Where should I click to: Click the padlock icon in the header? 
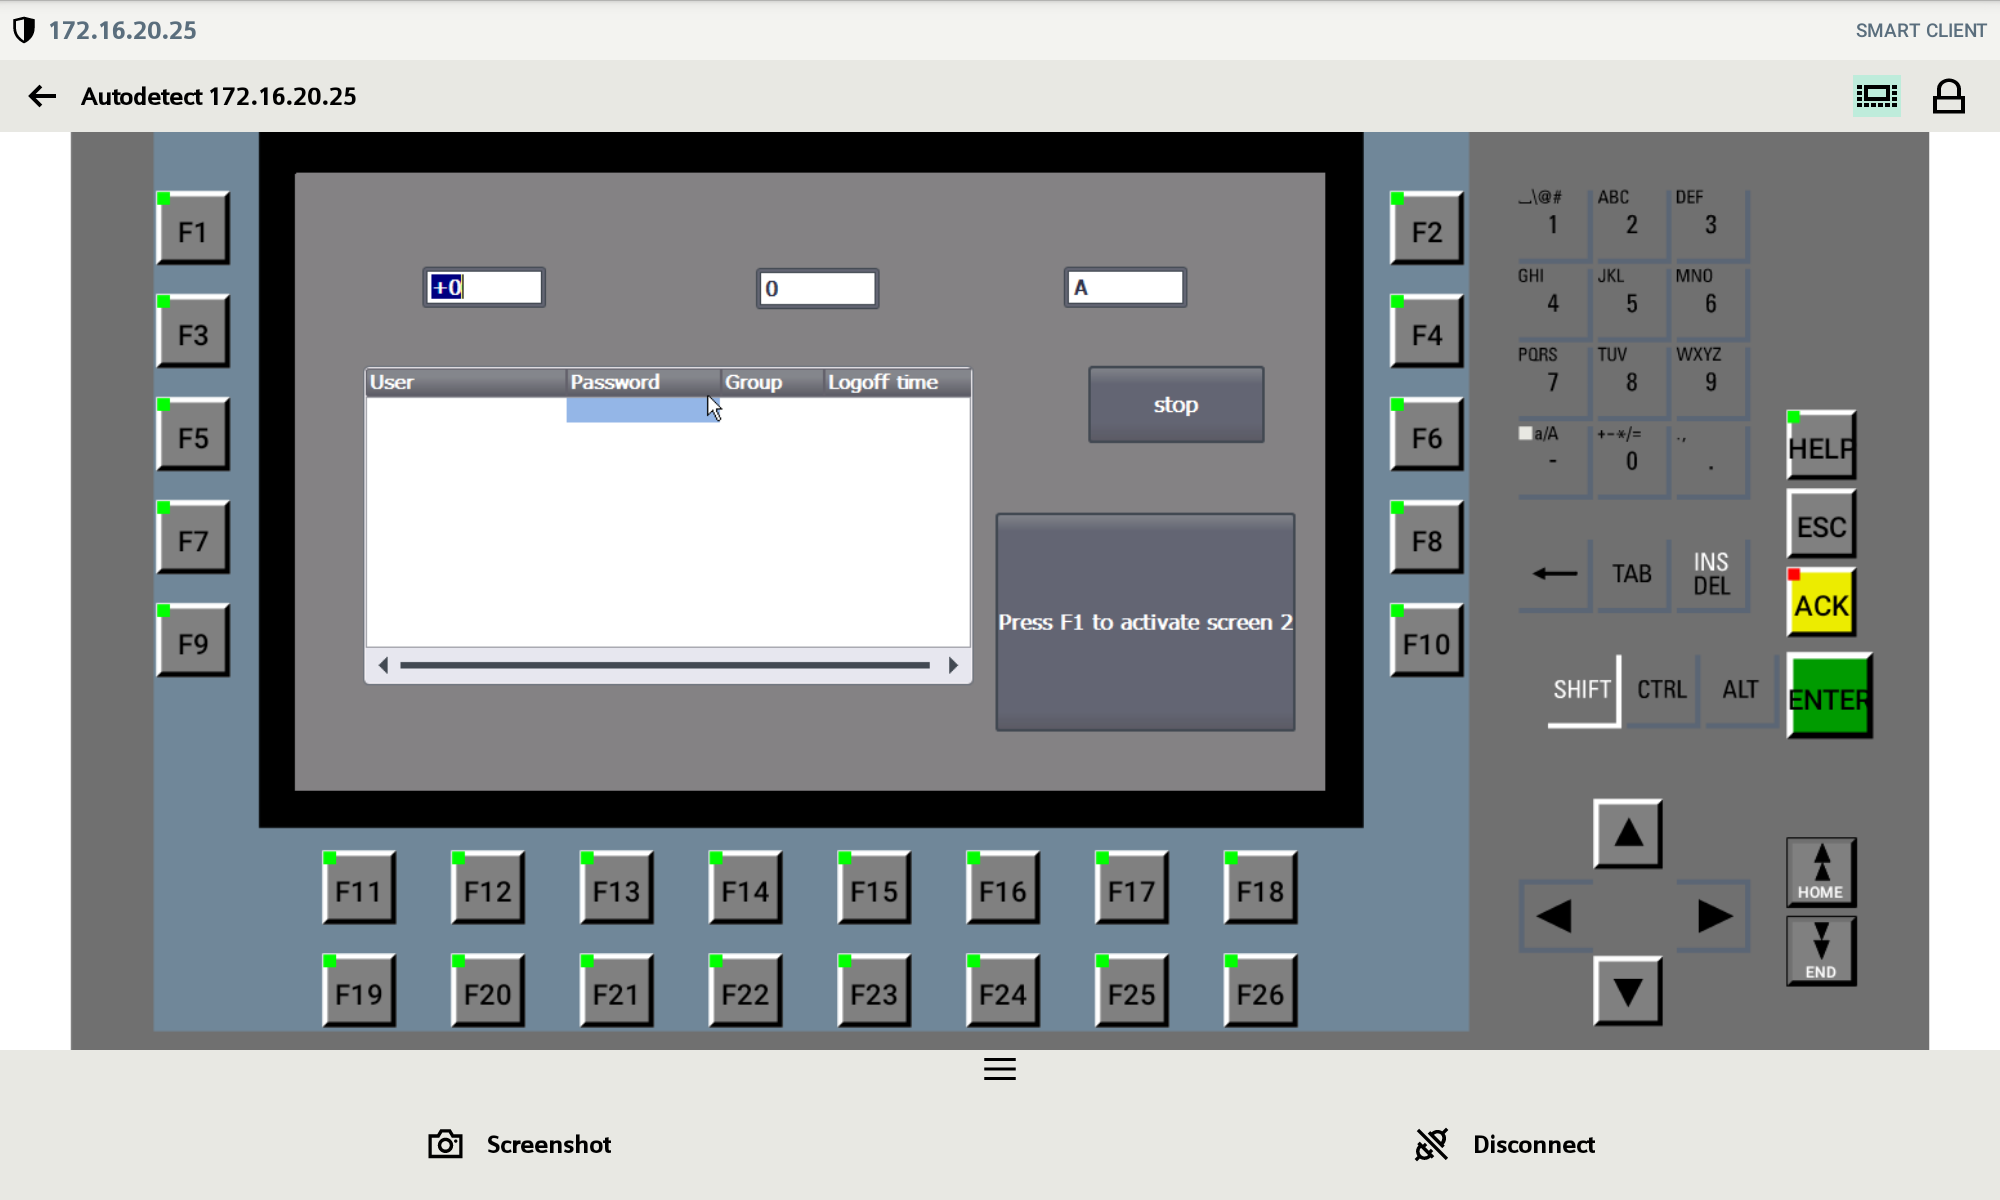click(x=1948, y=97)
